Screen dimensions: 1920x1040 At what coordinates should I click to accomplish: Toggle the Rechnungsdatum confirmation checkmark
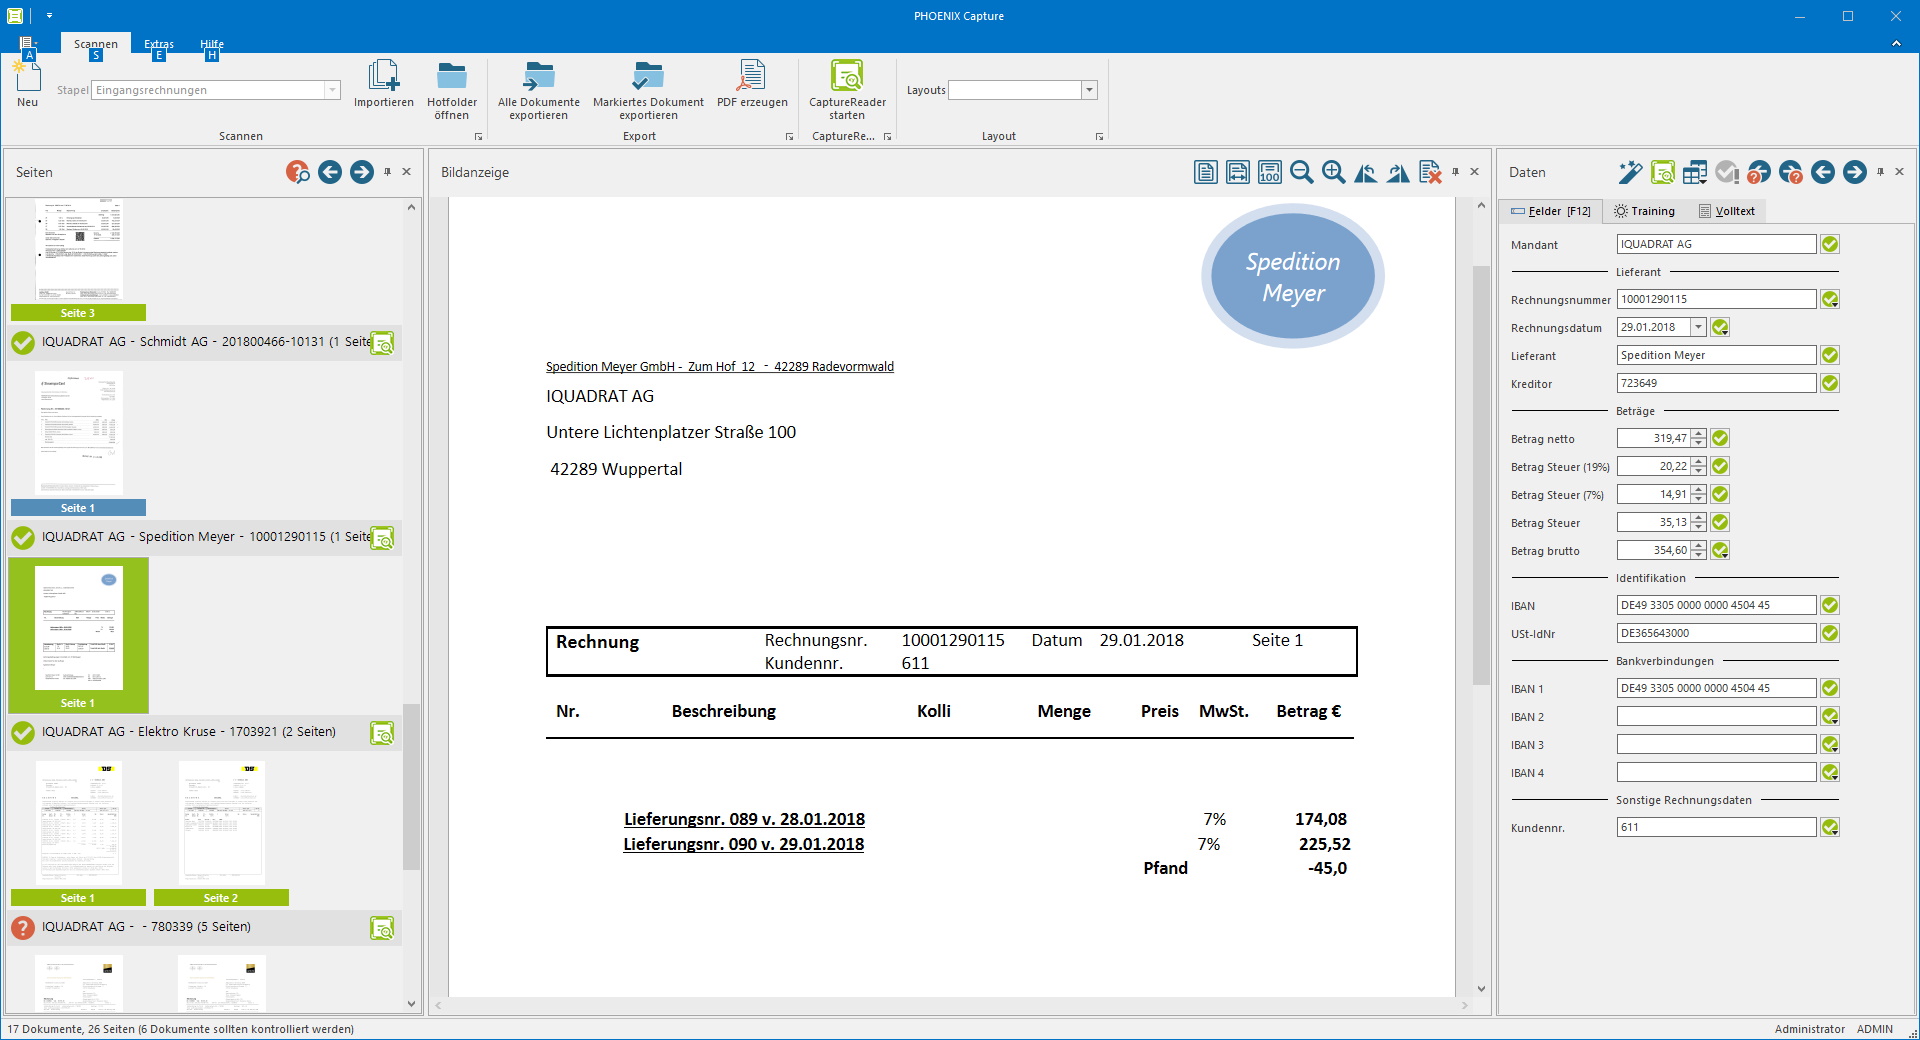tap(1720, 327)
